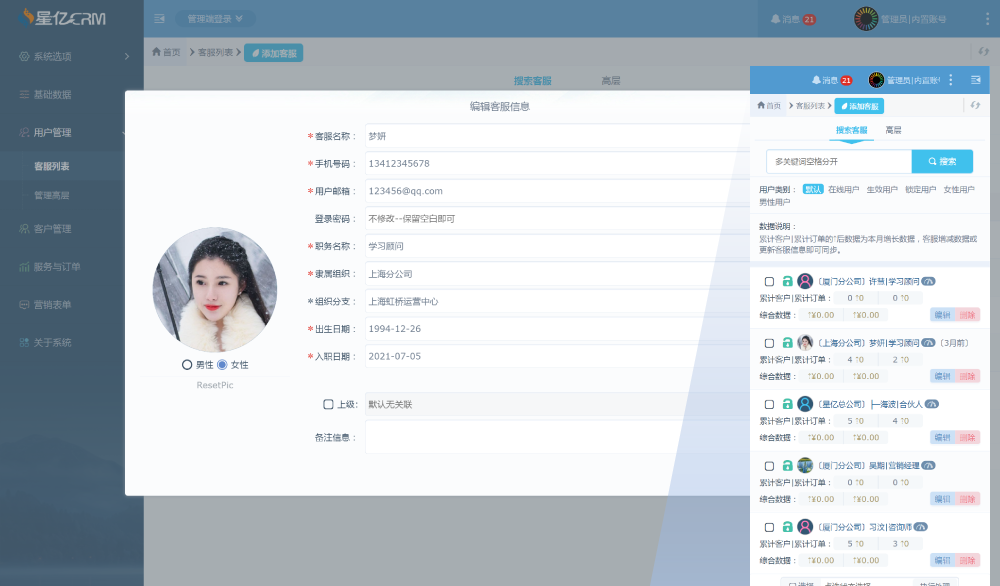The width and height of the screenshot is (1000, 586).
Task: Open the 管理端登录 dropdown
Action: [217, 17]
